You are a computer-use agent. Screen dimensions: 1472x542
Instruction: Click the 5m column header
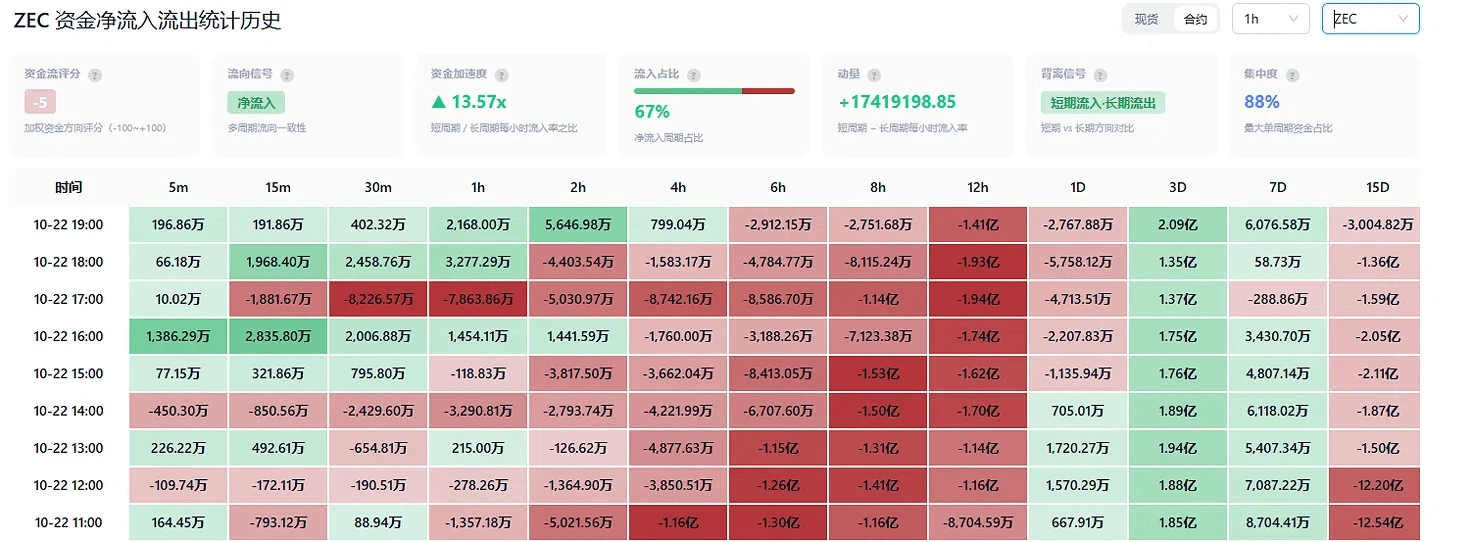coord(178,188)
